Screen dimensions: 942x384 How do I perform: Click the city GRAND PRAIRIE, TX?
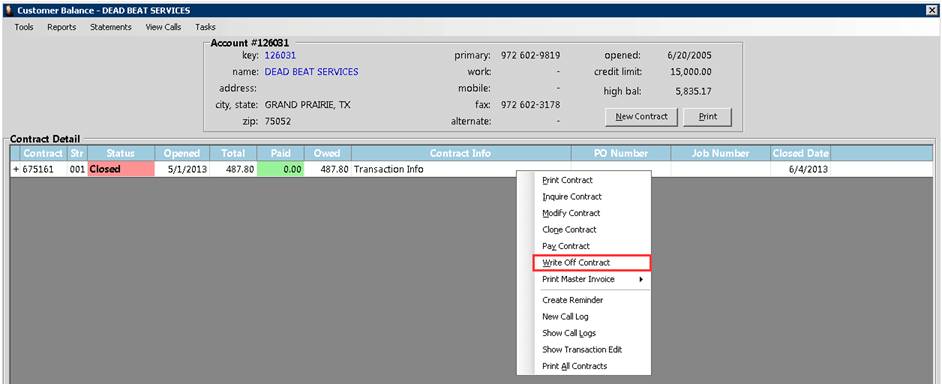pyautogui.click(x=308, y=105)
